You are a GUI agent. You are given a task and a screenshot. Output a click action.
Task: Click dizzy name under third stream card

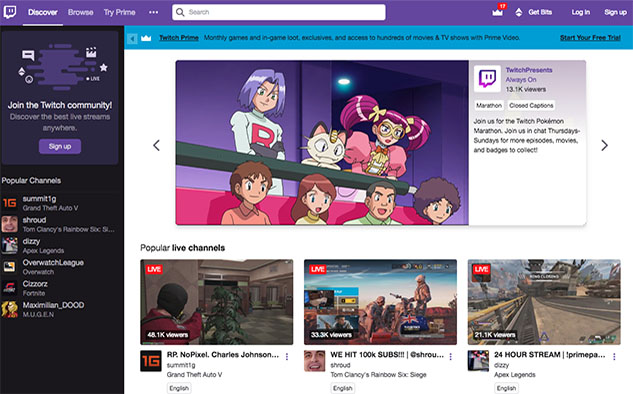[501, 365]
